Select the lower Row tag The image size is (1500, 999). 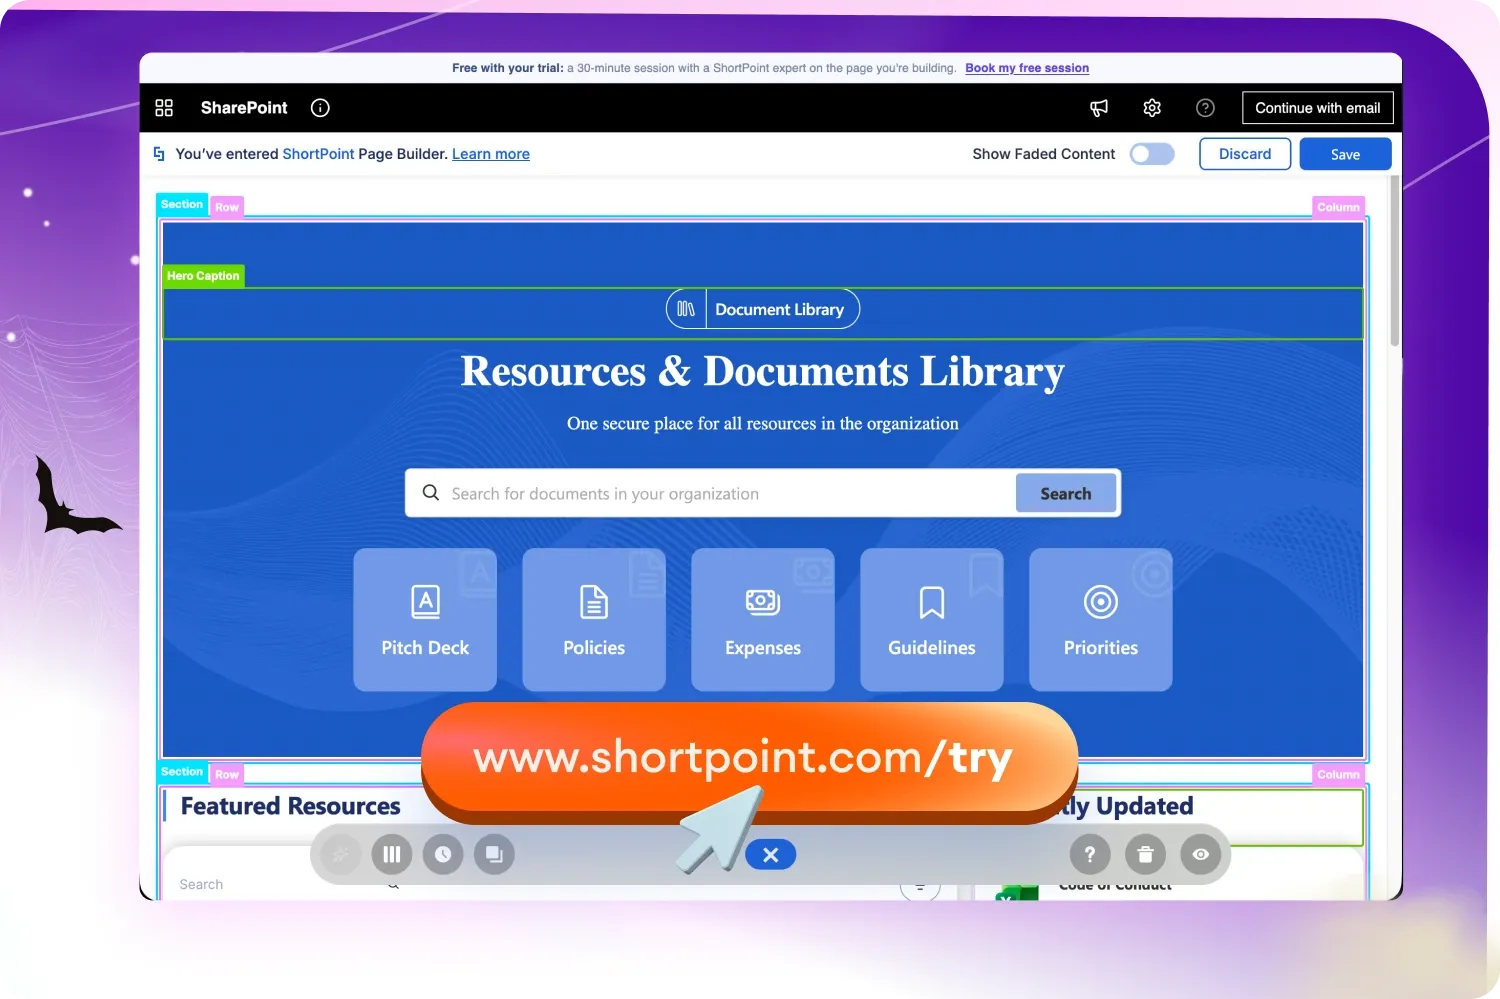227,774
